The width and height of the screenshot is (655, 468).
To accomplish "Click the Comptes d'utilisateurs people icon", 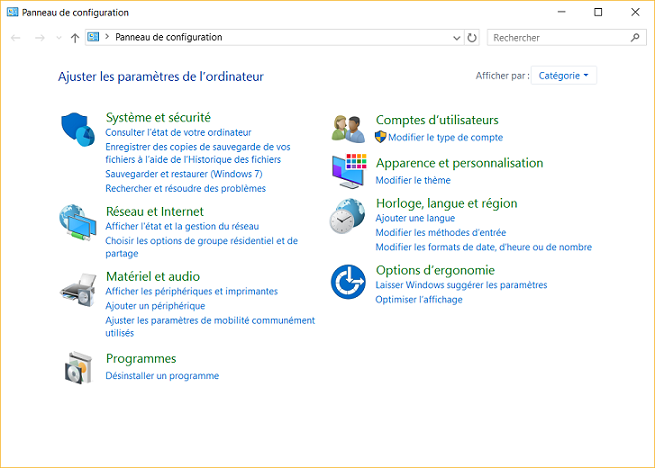I will click(x=348, y=128).
